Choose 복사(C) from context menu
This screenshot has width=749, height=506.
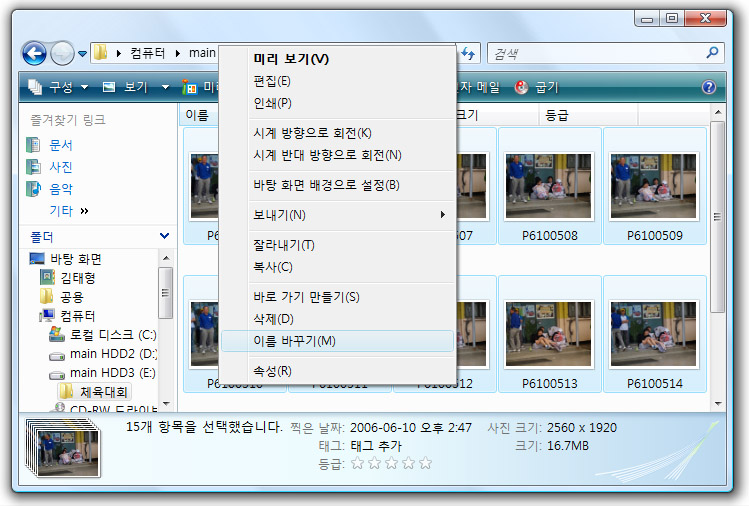click(x=337, y=267)
